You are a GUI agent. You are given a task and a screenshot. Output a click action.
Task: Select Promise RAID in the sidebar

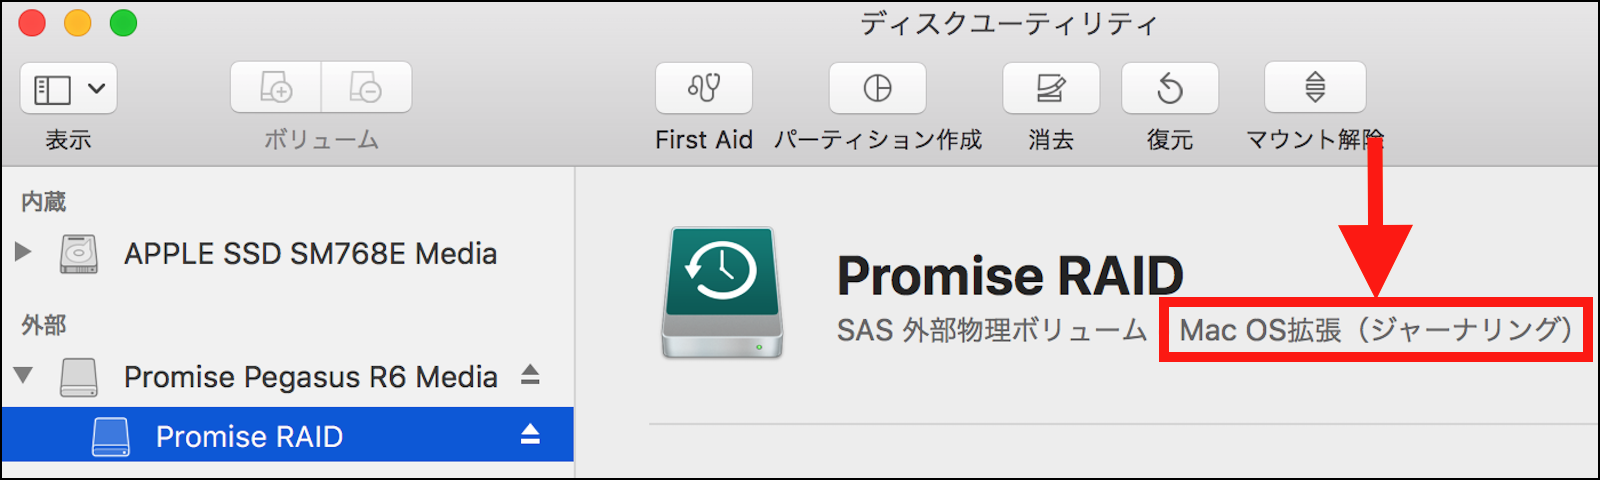(x=249, y=436)
